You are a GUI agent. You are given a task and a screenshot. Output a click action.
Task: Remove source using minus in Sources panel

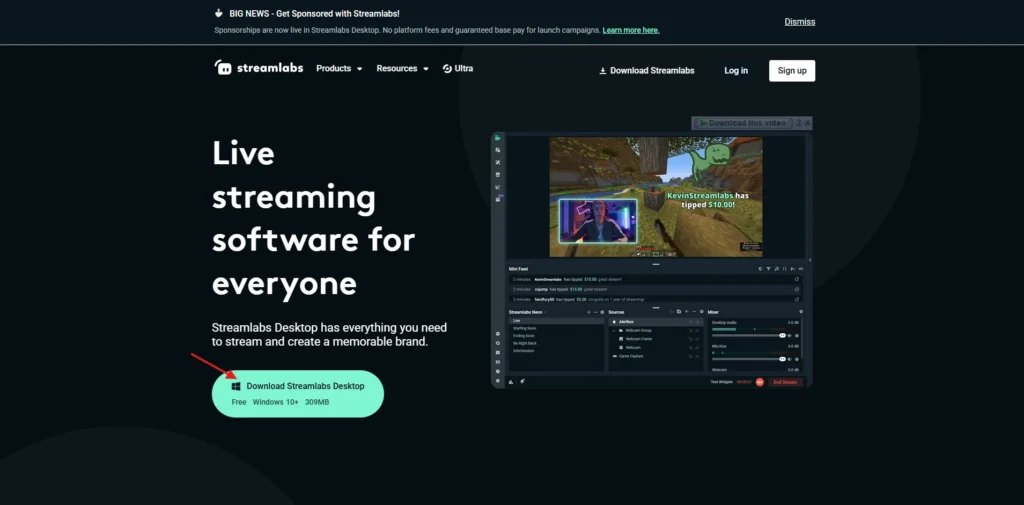(x=694, y=312)
